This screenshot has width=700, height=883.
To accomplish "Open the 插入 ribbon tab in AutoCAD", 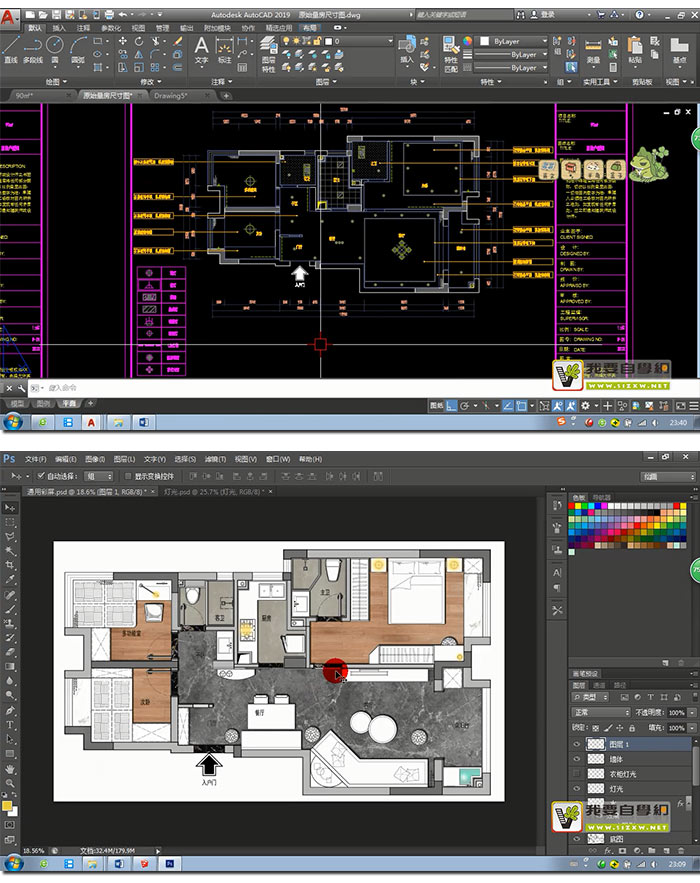I will click(x=59, y=28).
